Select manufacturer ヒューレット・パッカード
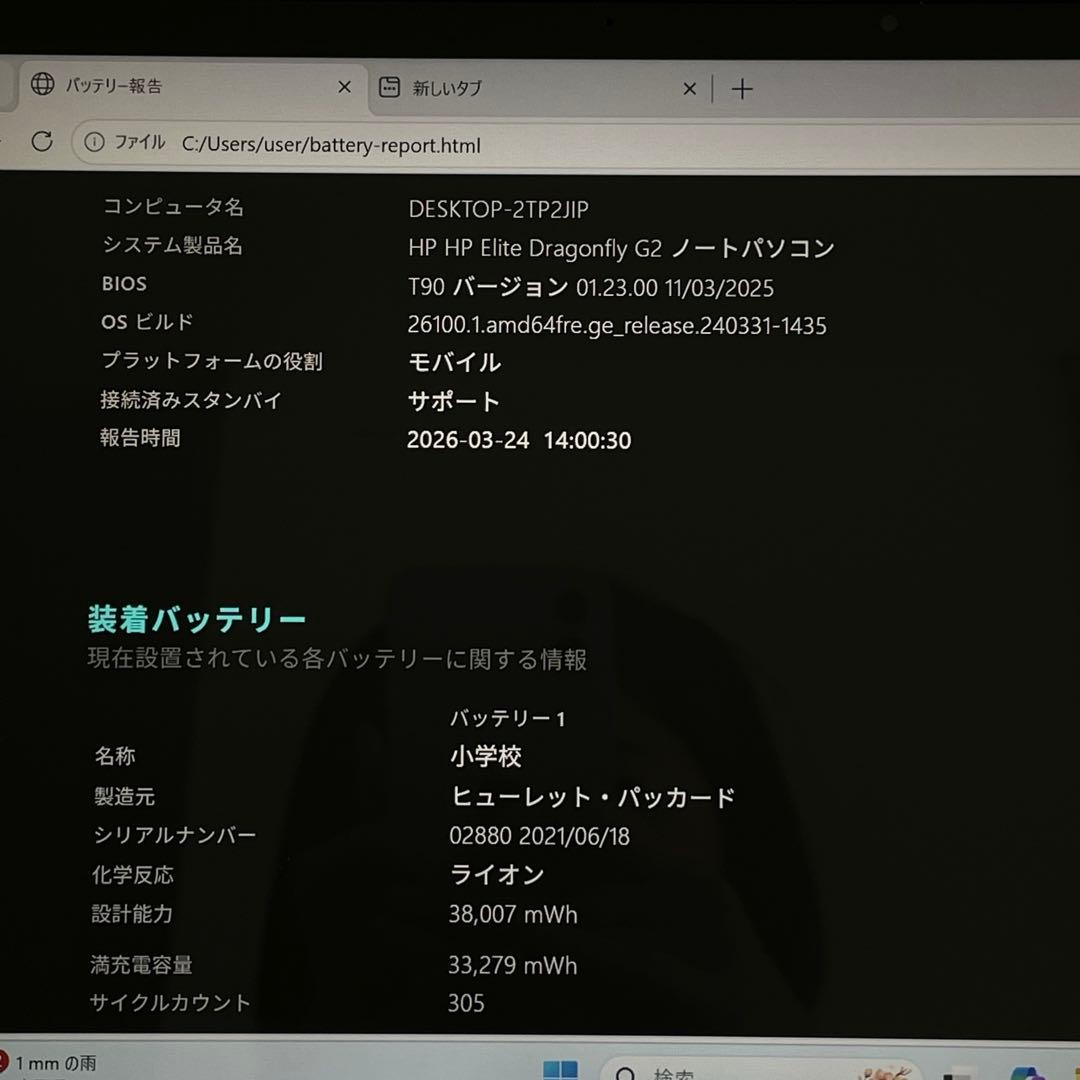The height and width of the screenshot is (1080, 1080). [x=593, y=797]
